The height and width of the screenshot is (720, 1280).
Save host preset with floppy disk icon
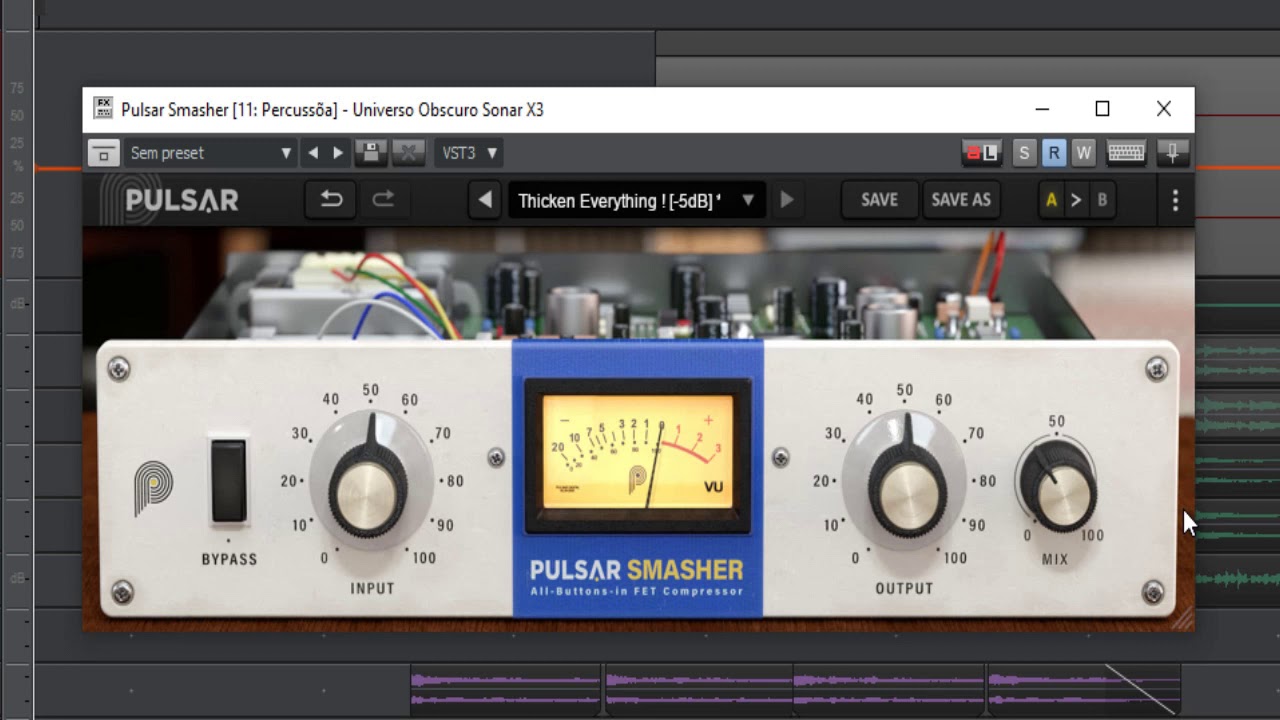click(x=371, y=153)
